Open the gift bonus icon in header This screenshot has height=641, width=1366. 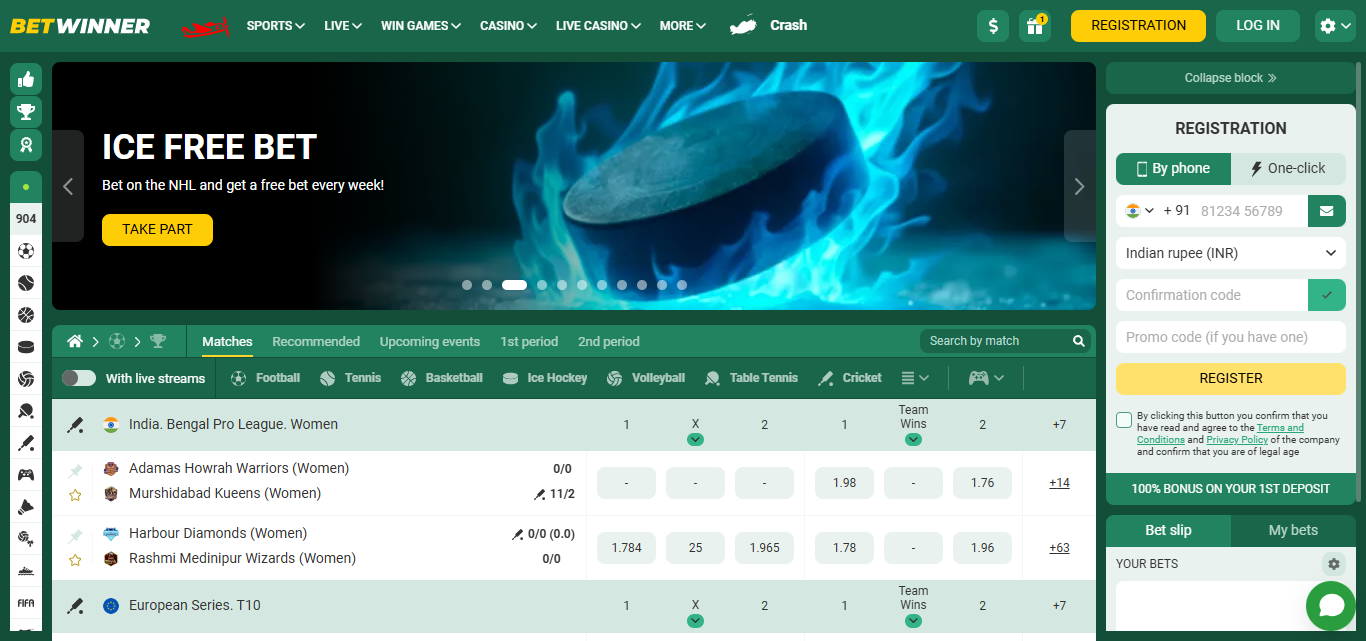point(1035,26)
